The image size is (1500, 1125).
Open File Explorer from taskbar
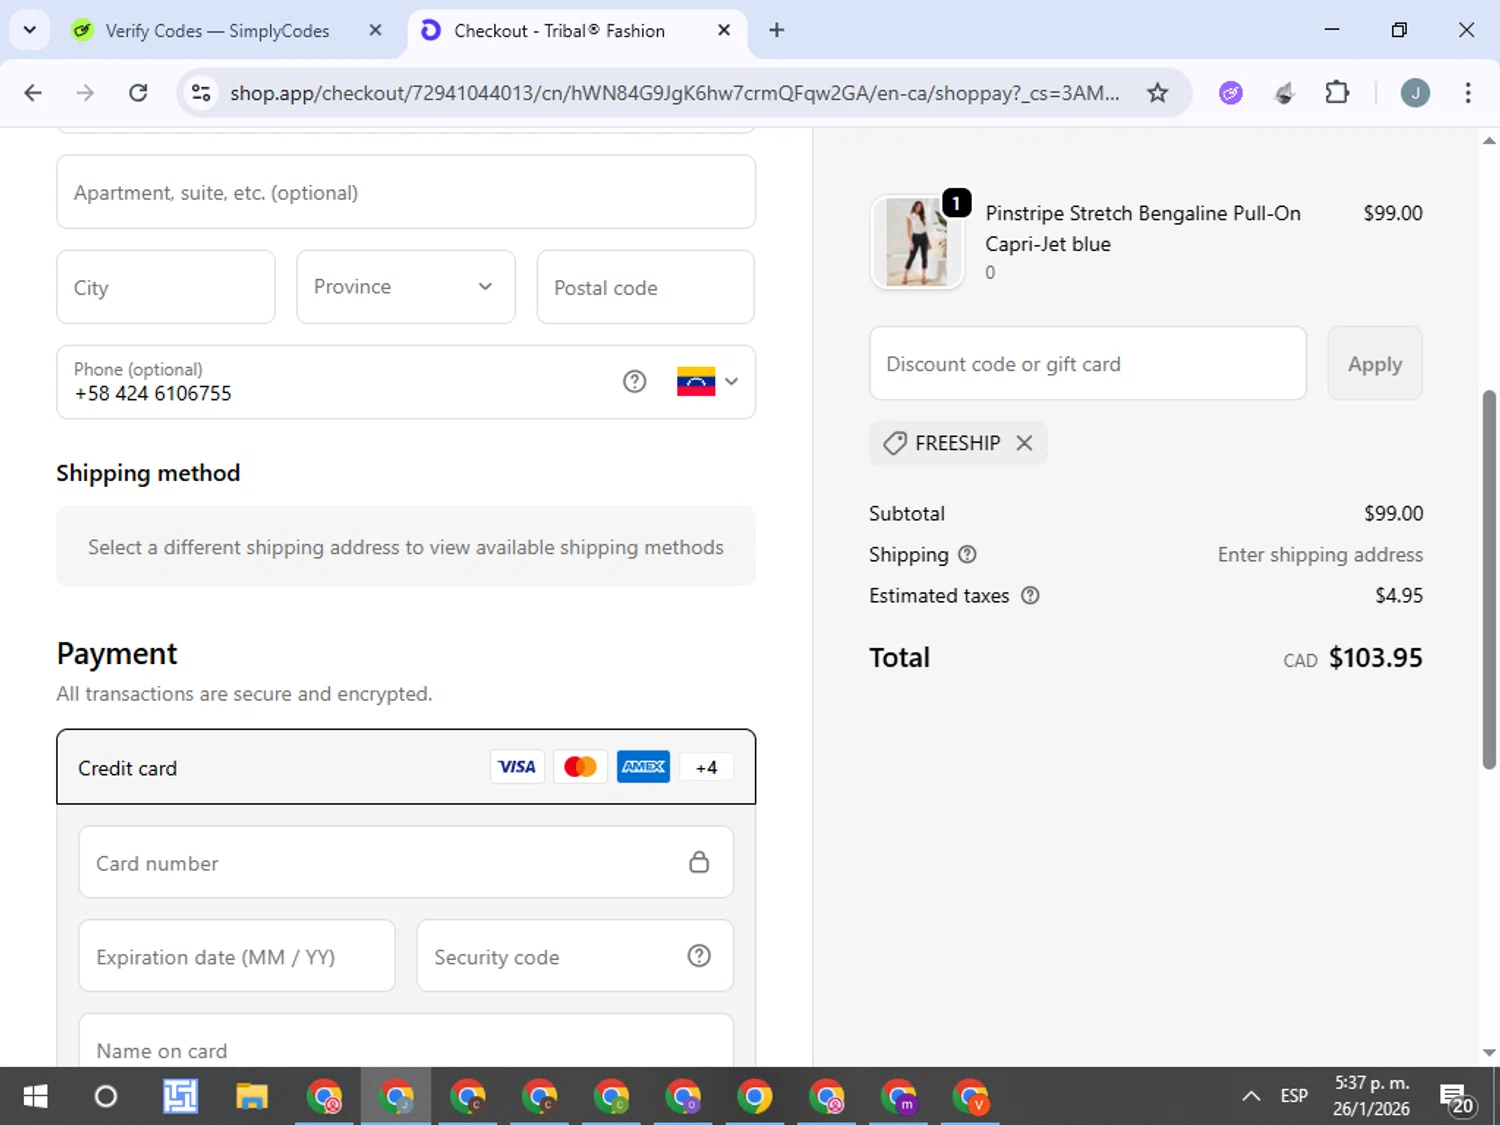point(251,1097)
